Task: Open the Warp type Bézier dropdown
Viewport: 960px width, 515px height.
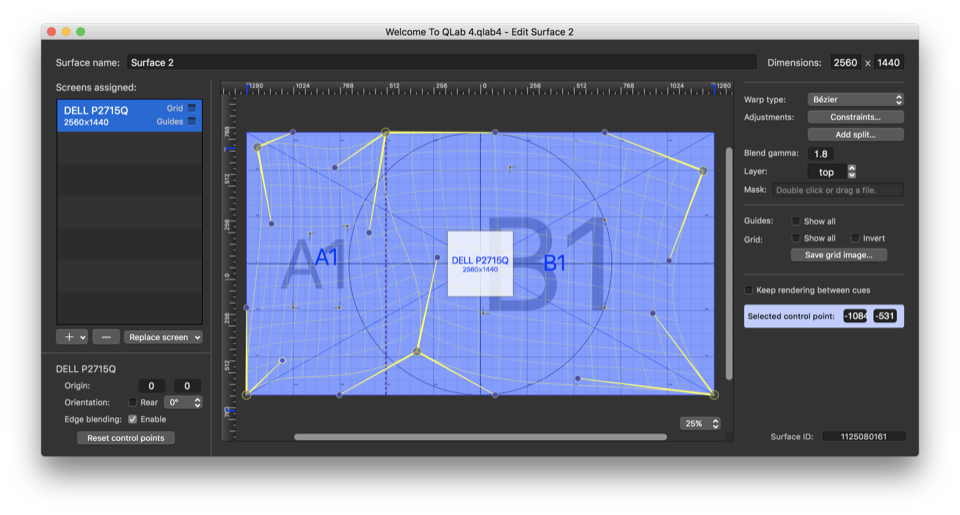Action: (x=855, y=100)
